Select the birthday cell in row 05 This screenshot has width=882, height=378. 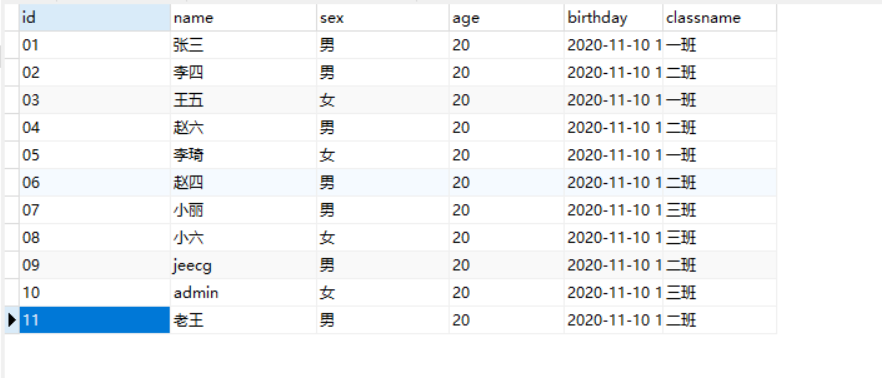[614, 155]
